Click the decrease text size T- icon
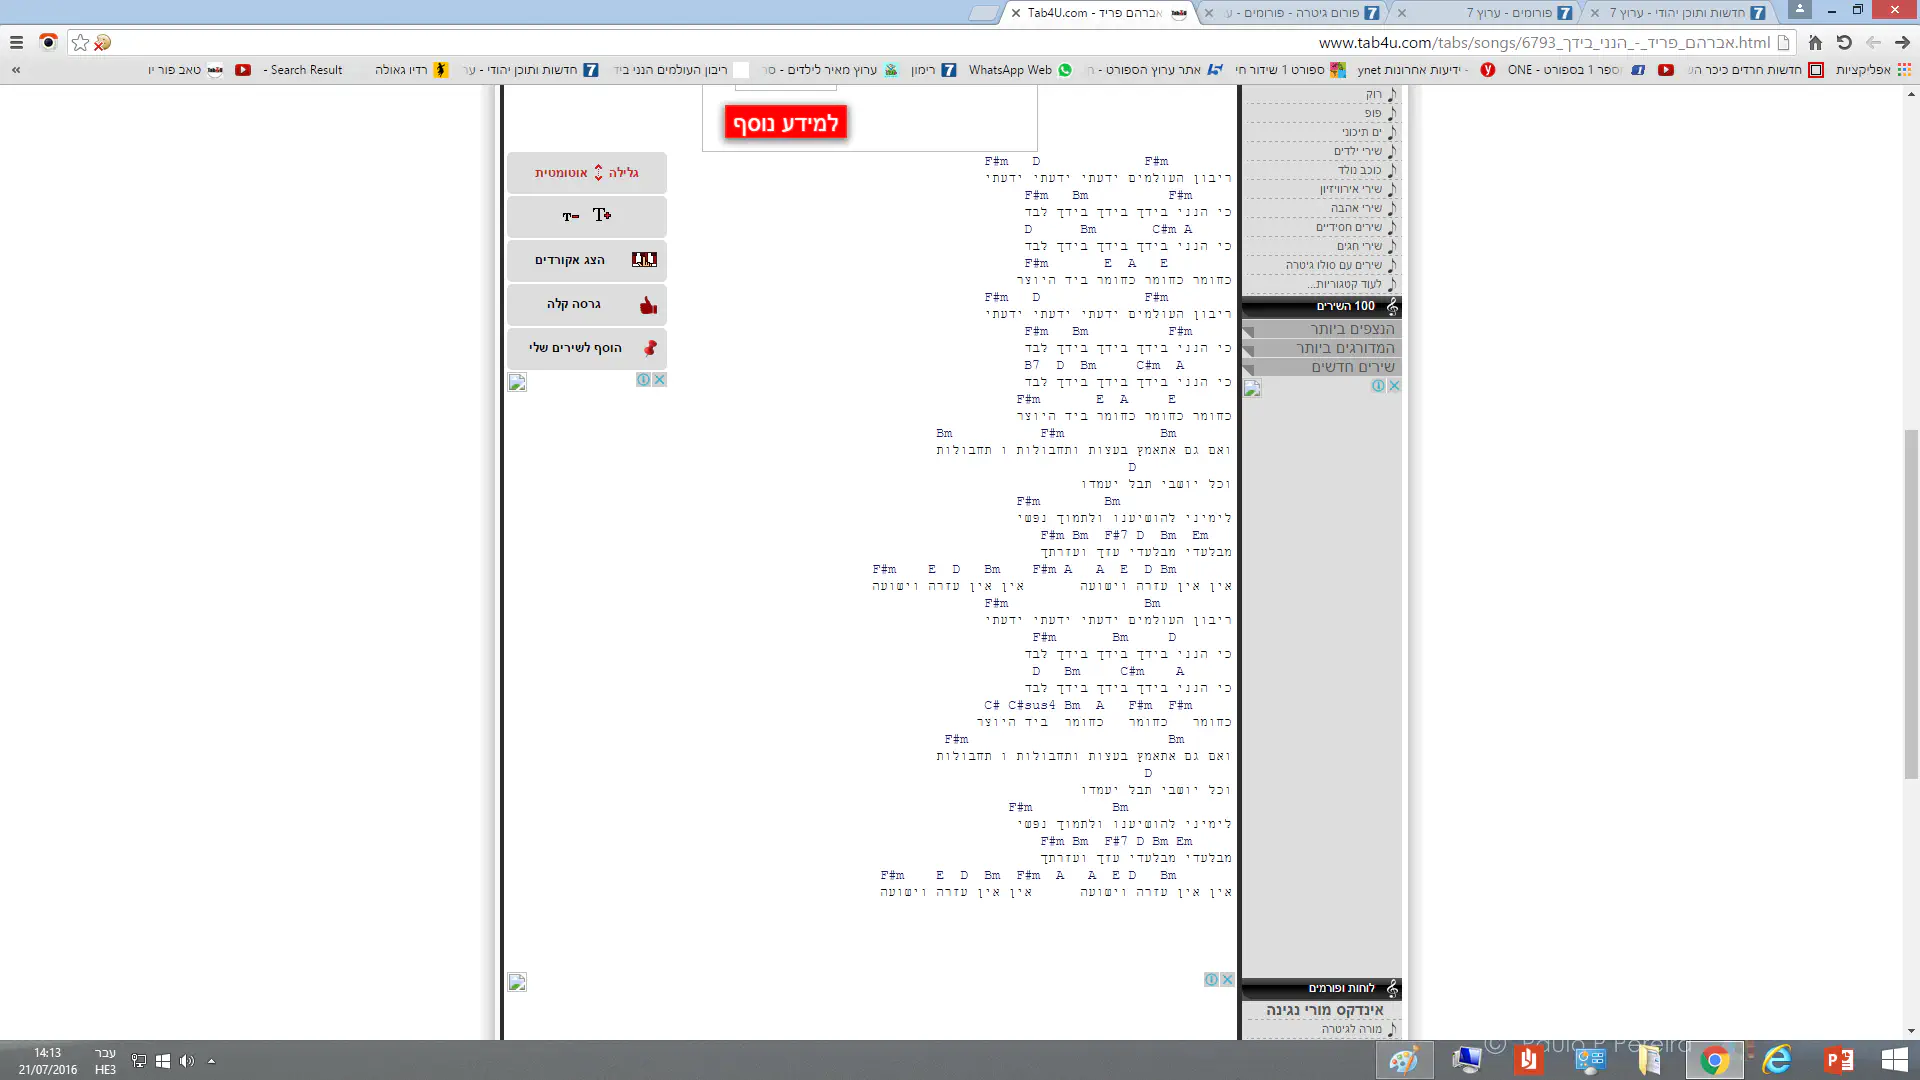1920x1080 pixels. coord(571,216)
